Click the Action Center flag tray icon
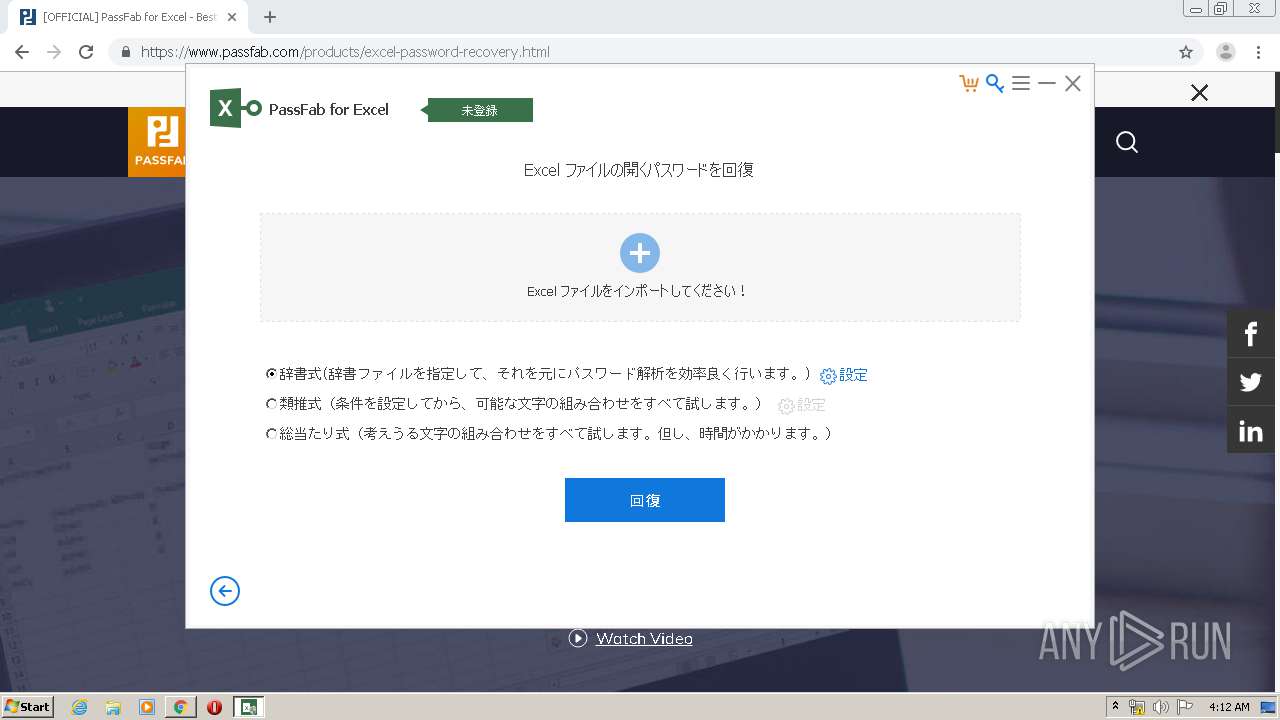Viewport: 1280px width, 720px height. (x=1185, y=707)
